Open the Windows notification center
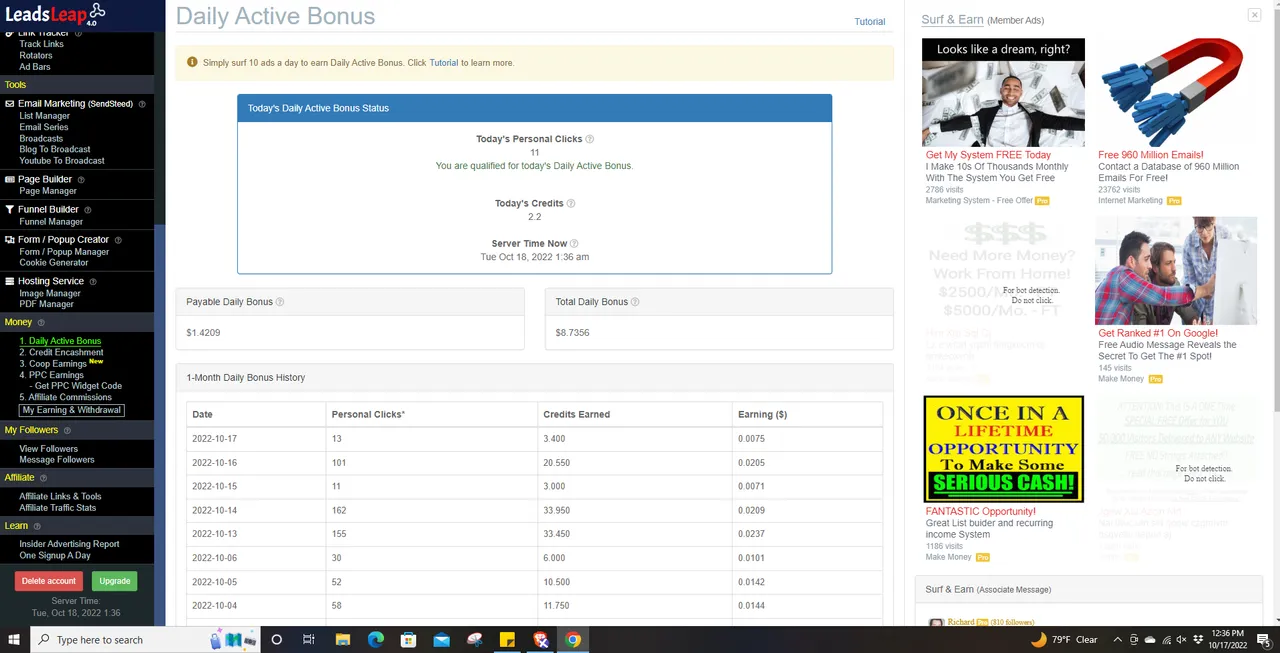 (1263, 640)
